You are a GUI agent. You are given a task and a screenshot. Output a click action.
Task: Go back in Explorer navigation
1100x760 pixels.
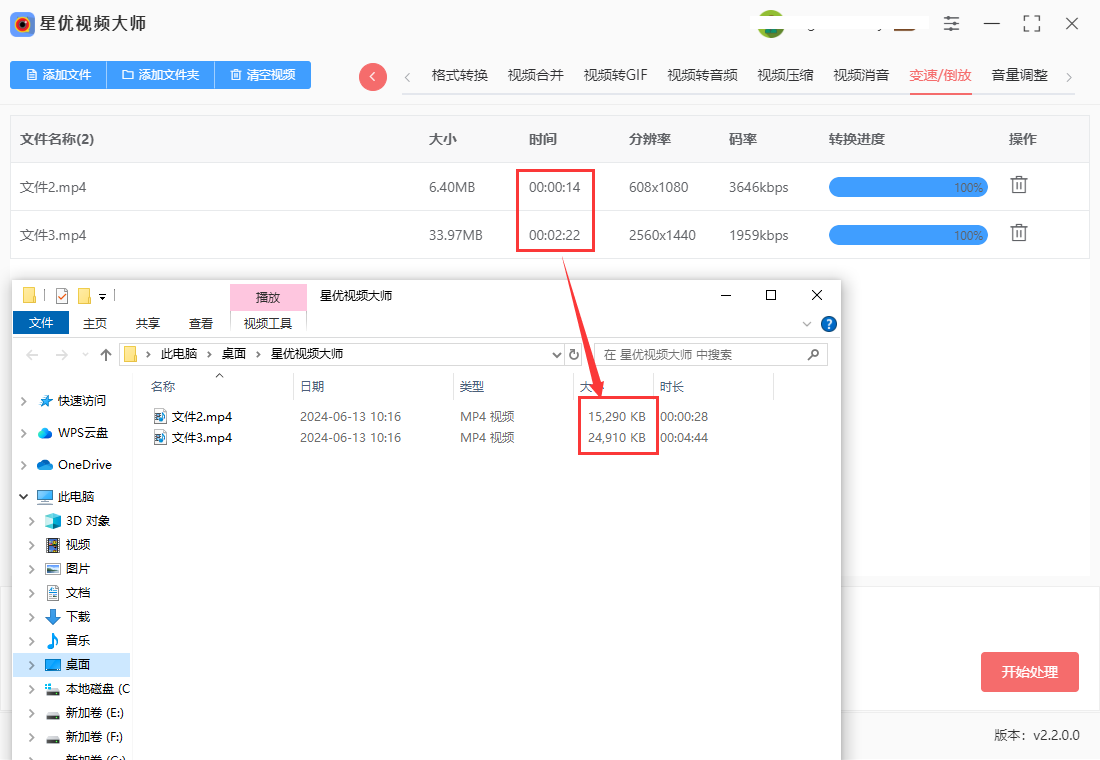32,355
